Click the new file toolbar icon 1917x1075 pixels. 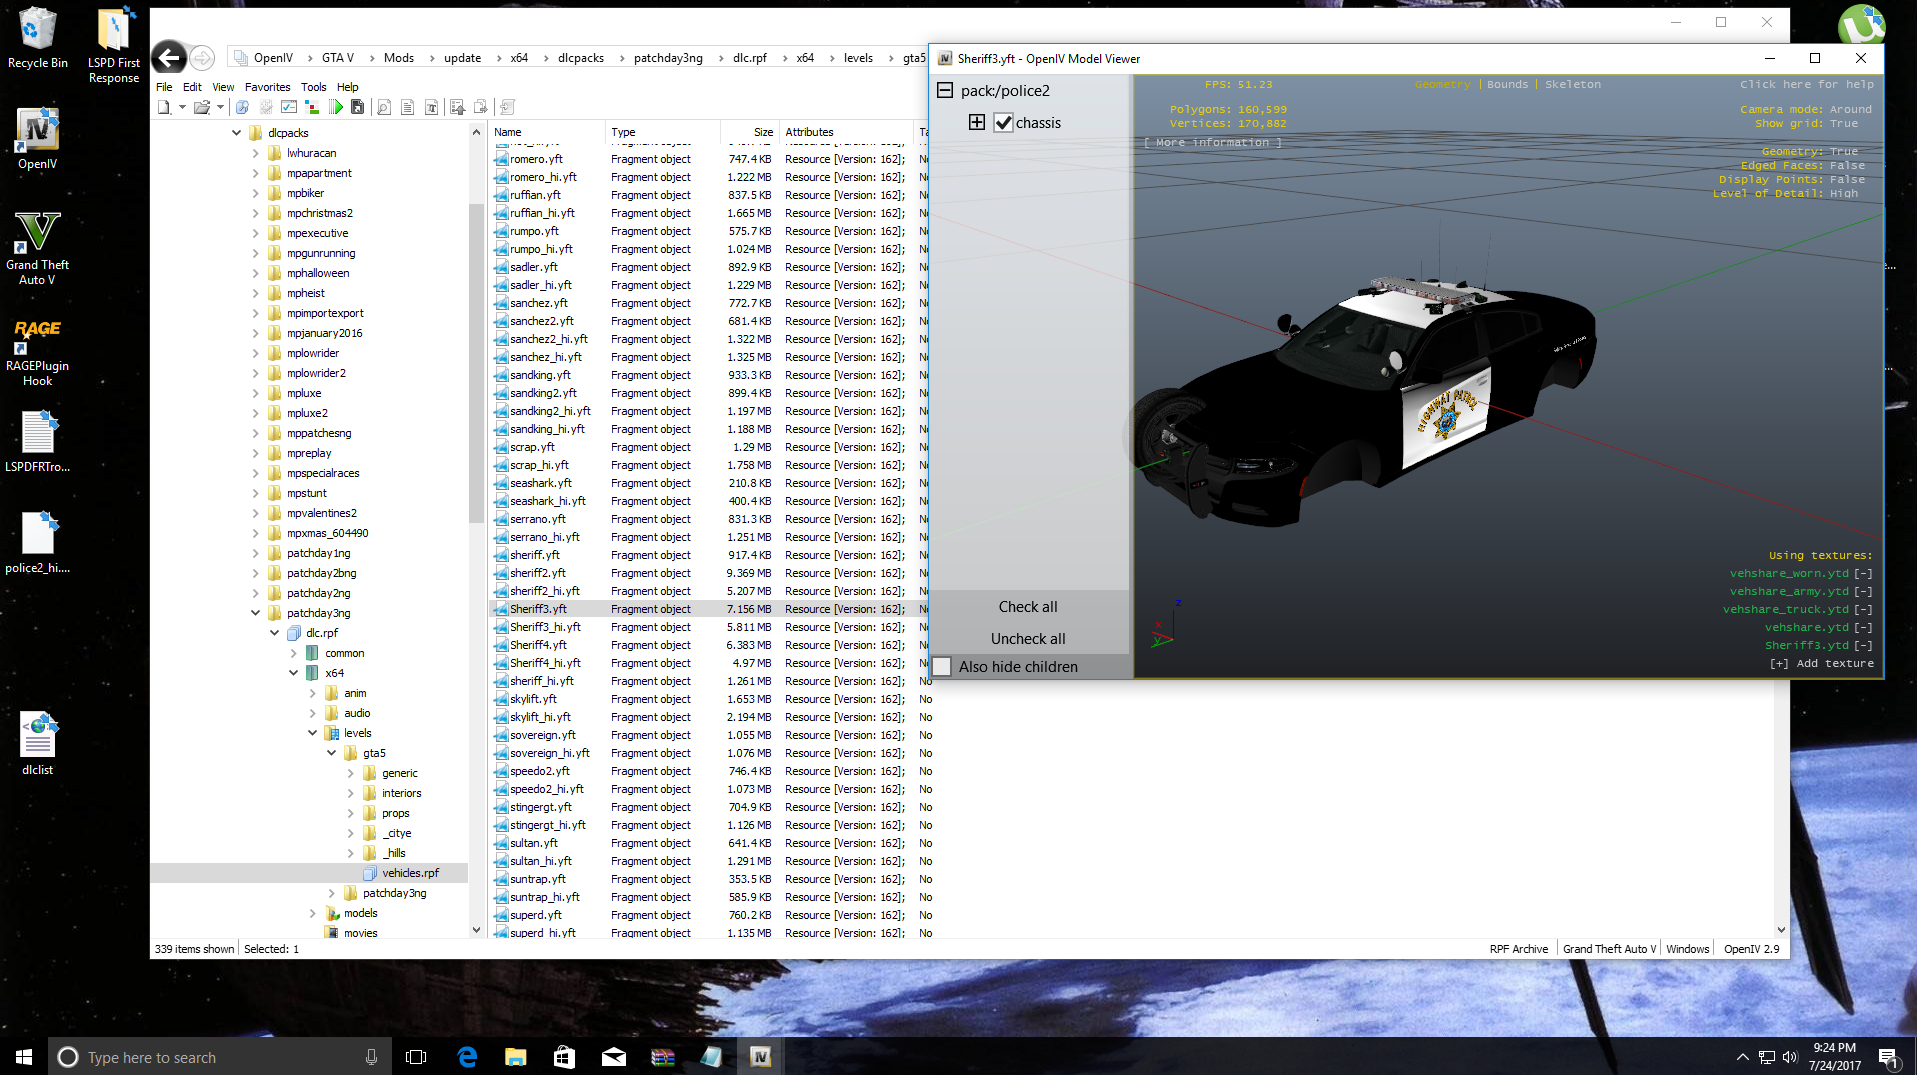164,107
